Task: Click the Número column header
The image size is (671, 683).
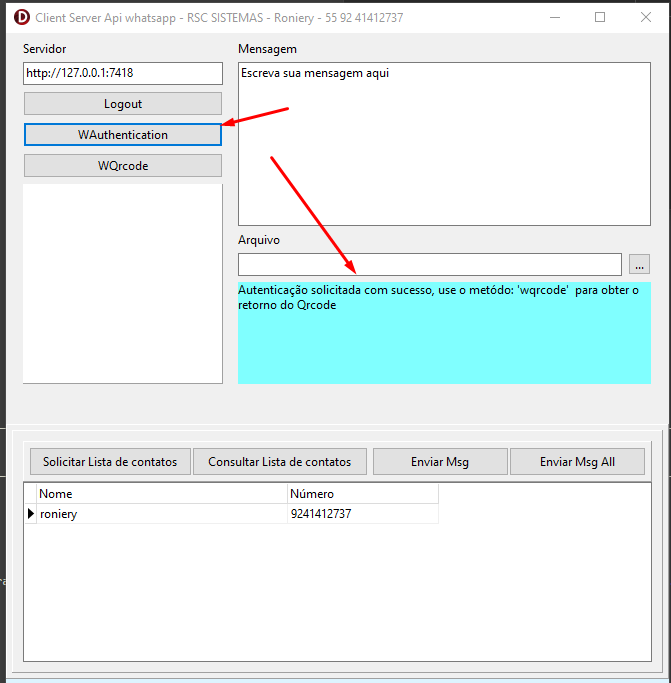Action: point(360,494)
